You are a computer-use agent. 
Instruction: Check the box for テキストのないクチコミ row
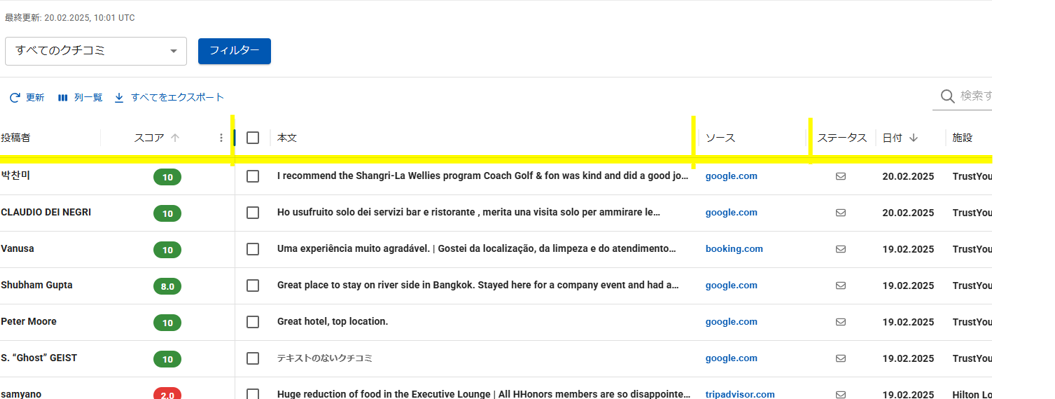(x=253, y=358)
